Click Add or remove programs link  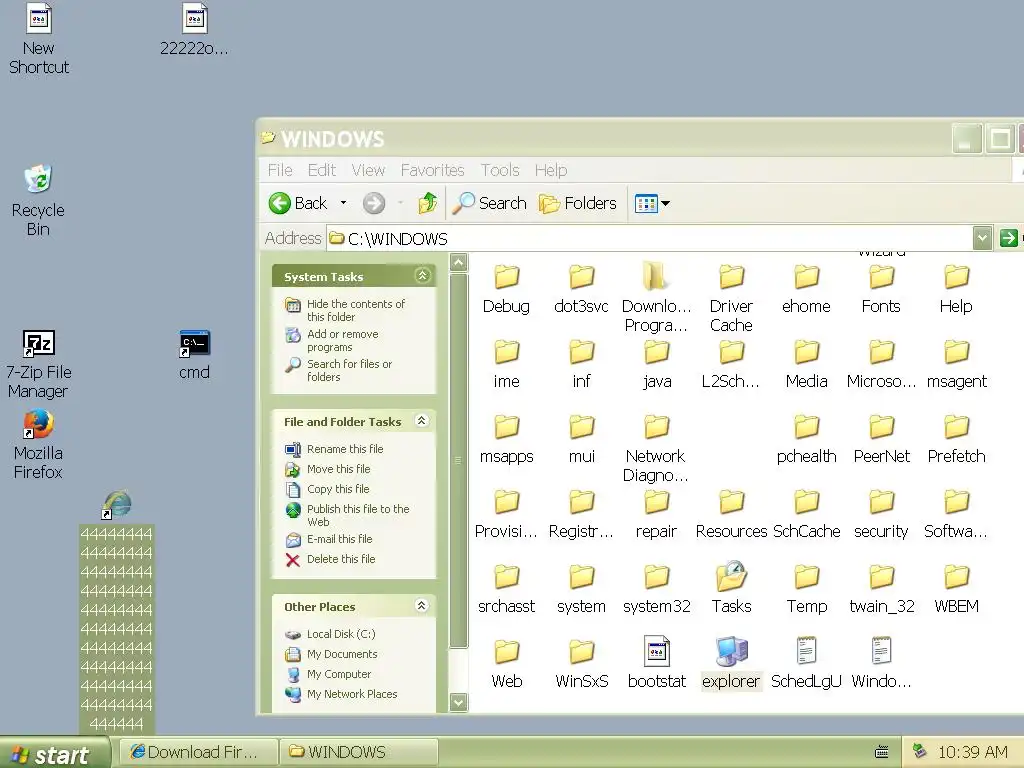pos(343,340)
